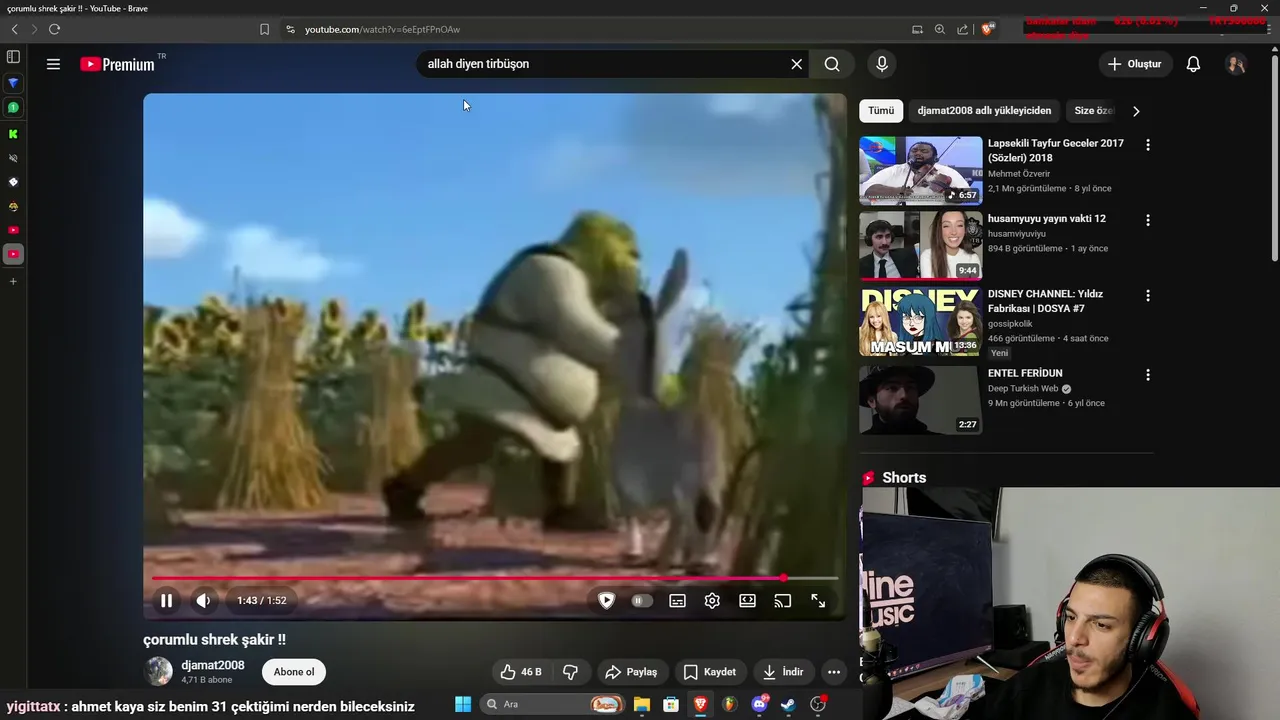Click the progress bar scrubber handle
This screenshot has width=1280, height=720.
click(x=784, y=578)
